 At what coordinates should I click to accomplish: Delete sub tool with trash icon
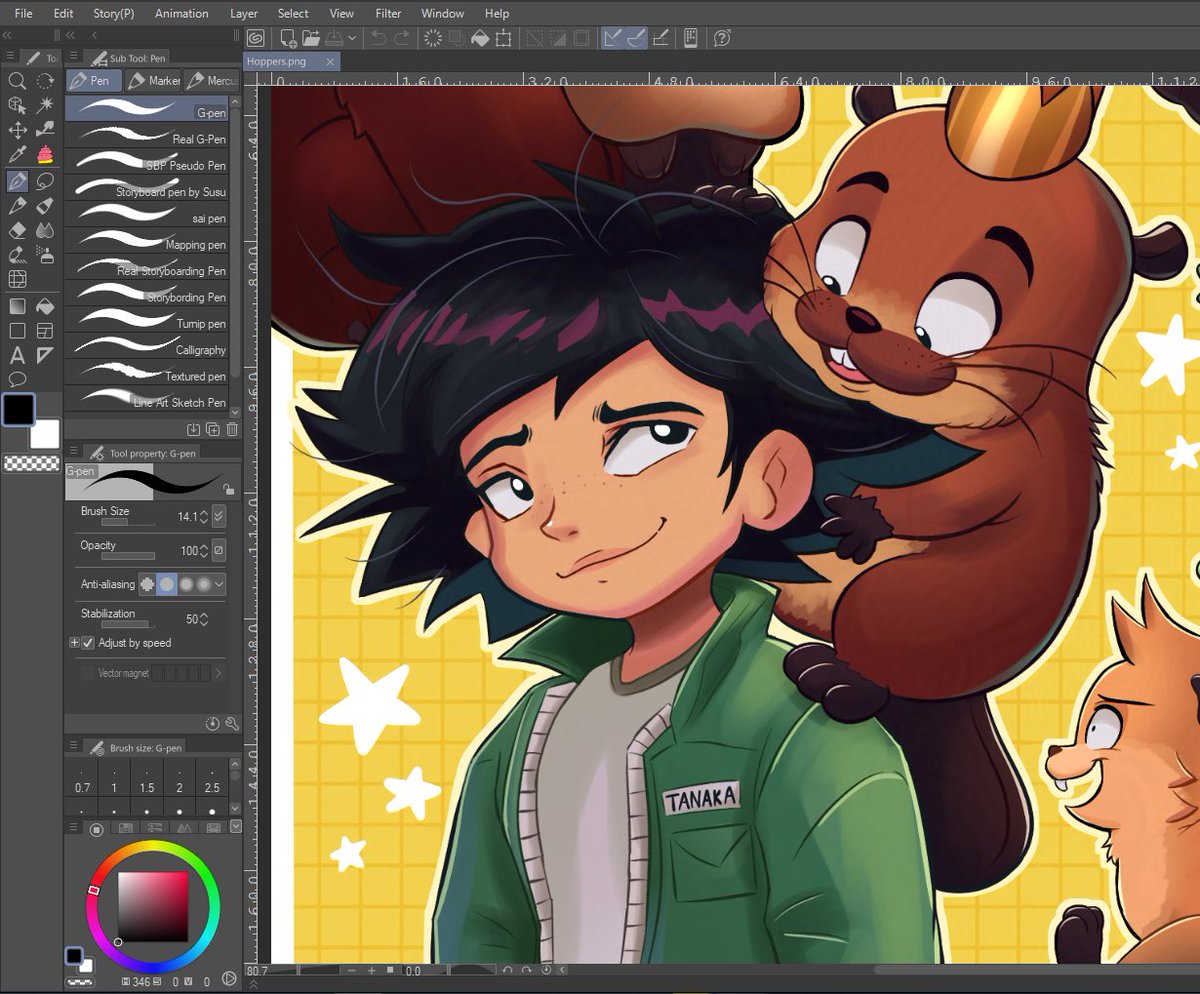click(232, 429)
